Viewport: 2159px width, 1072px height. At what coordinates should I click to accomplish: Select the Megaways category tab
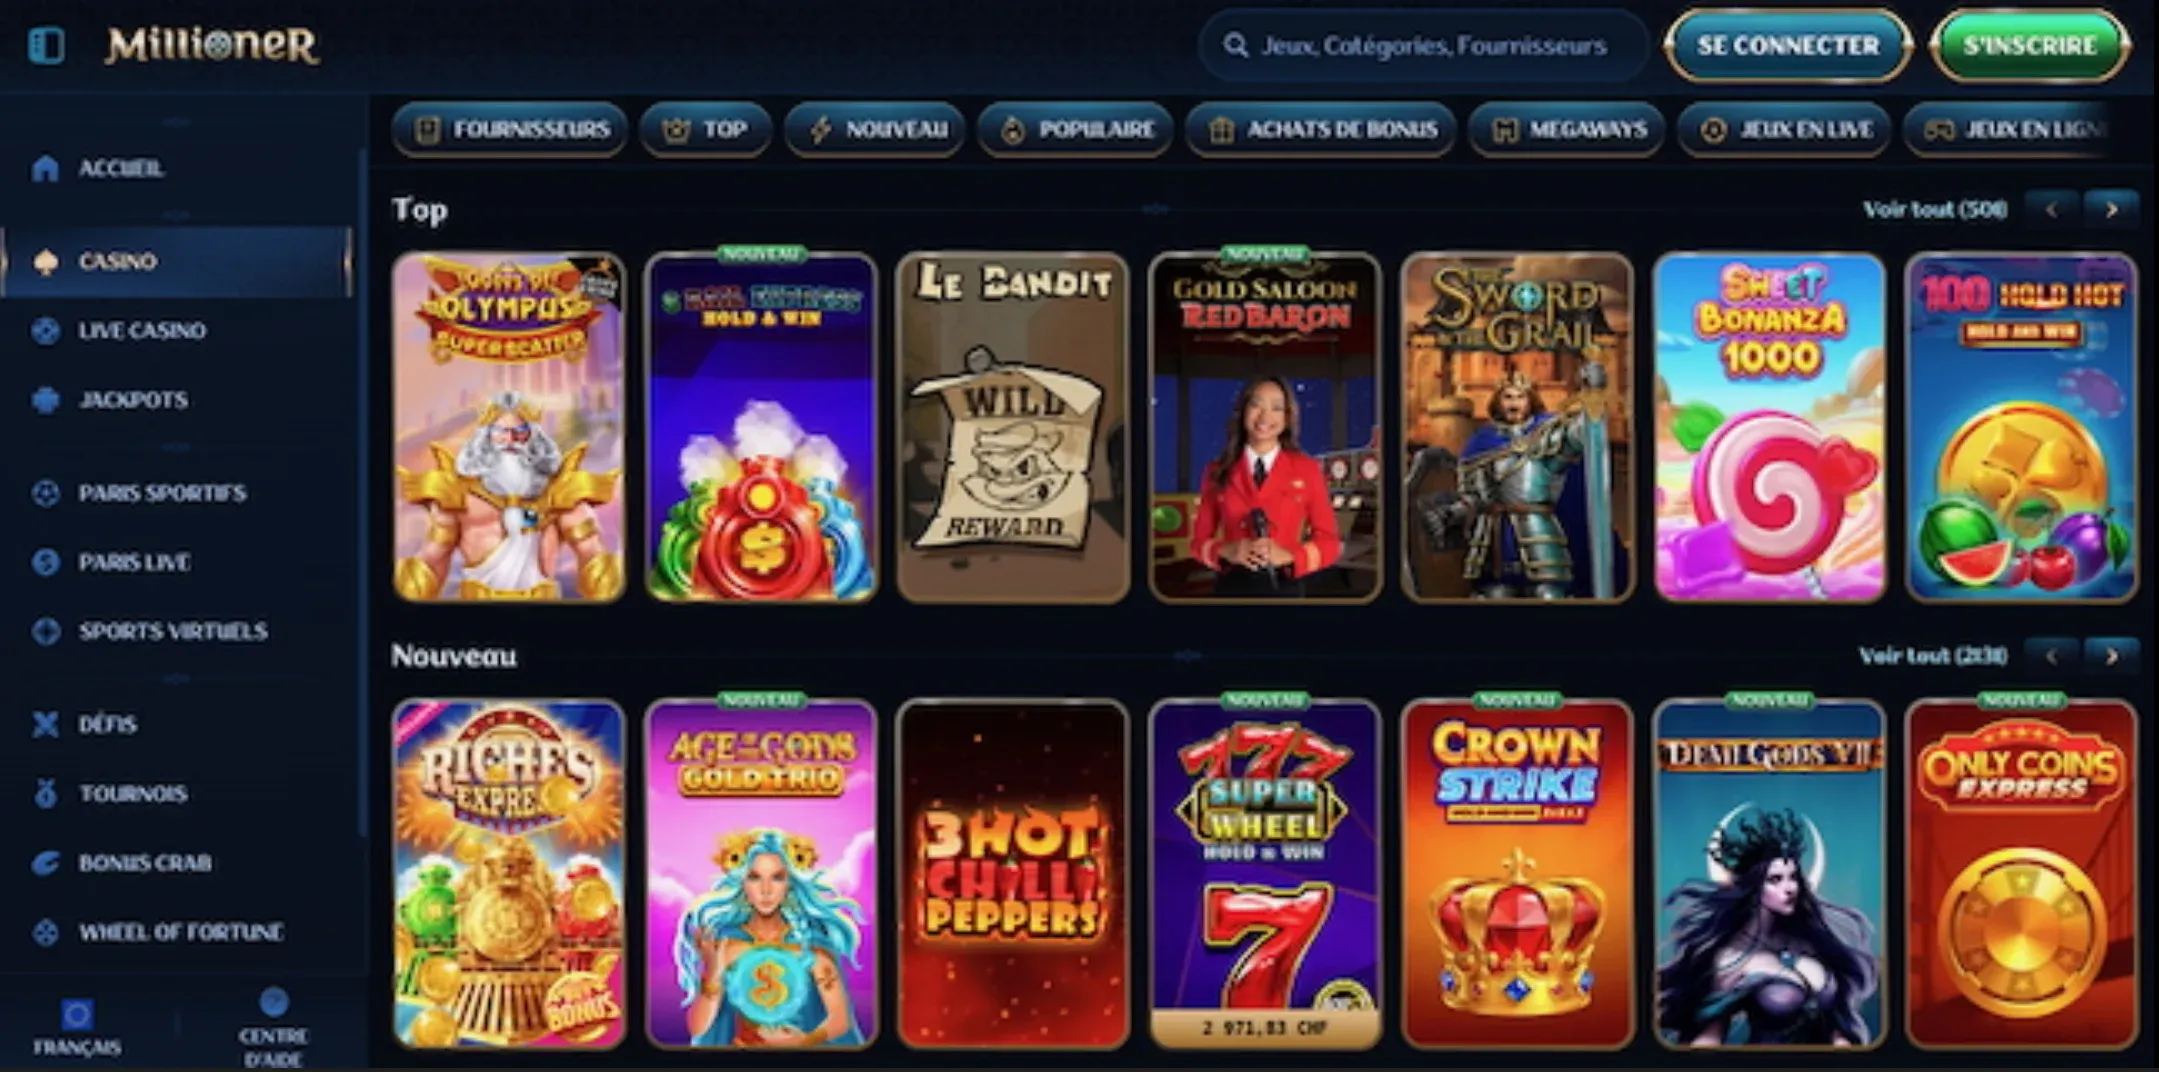point(1566,130)
